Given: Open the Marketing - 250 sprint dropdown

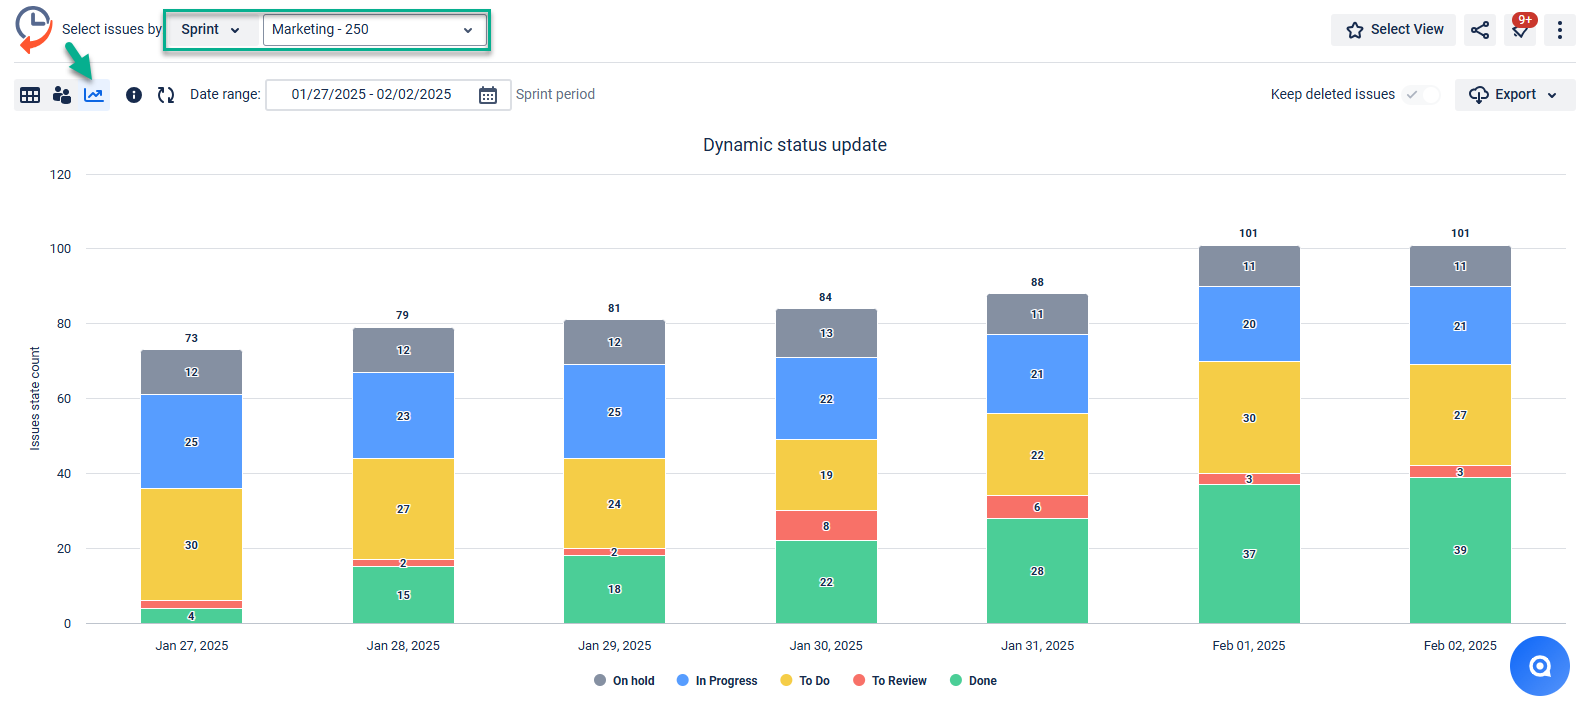Looking at the screenshot, I should click(373, 30).
